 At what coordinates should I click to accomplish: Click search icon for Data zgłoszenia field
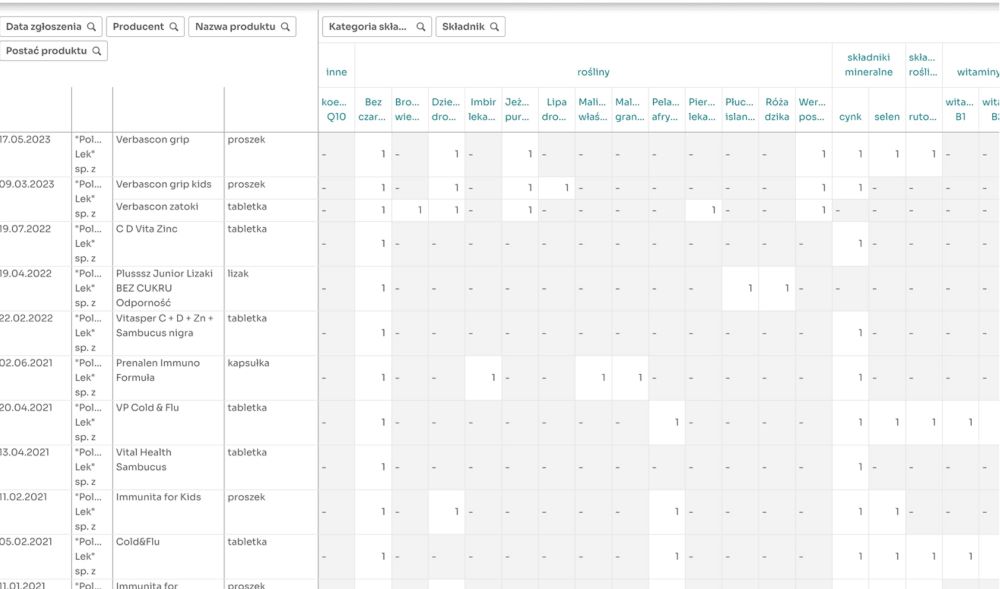pos(91,27)
